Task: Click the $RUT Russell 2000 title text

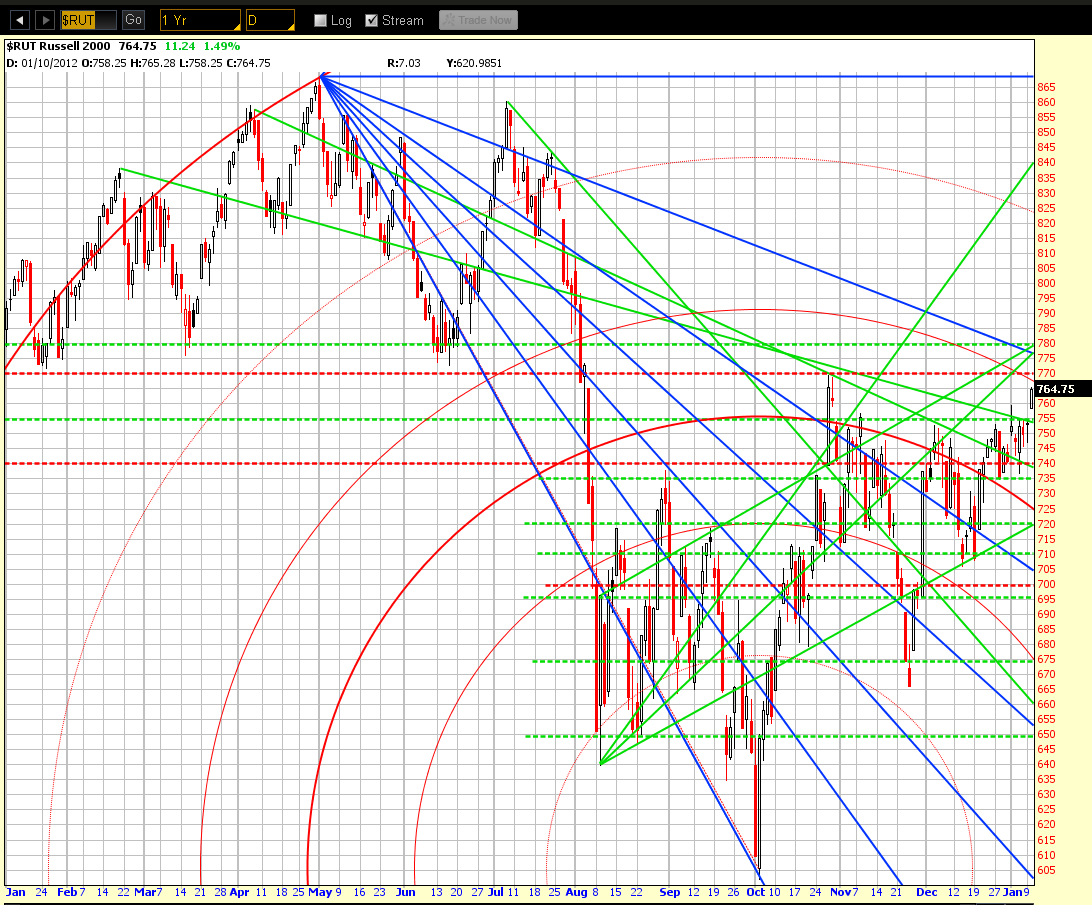Action: pos(58,46)
